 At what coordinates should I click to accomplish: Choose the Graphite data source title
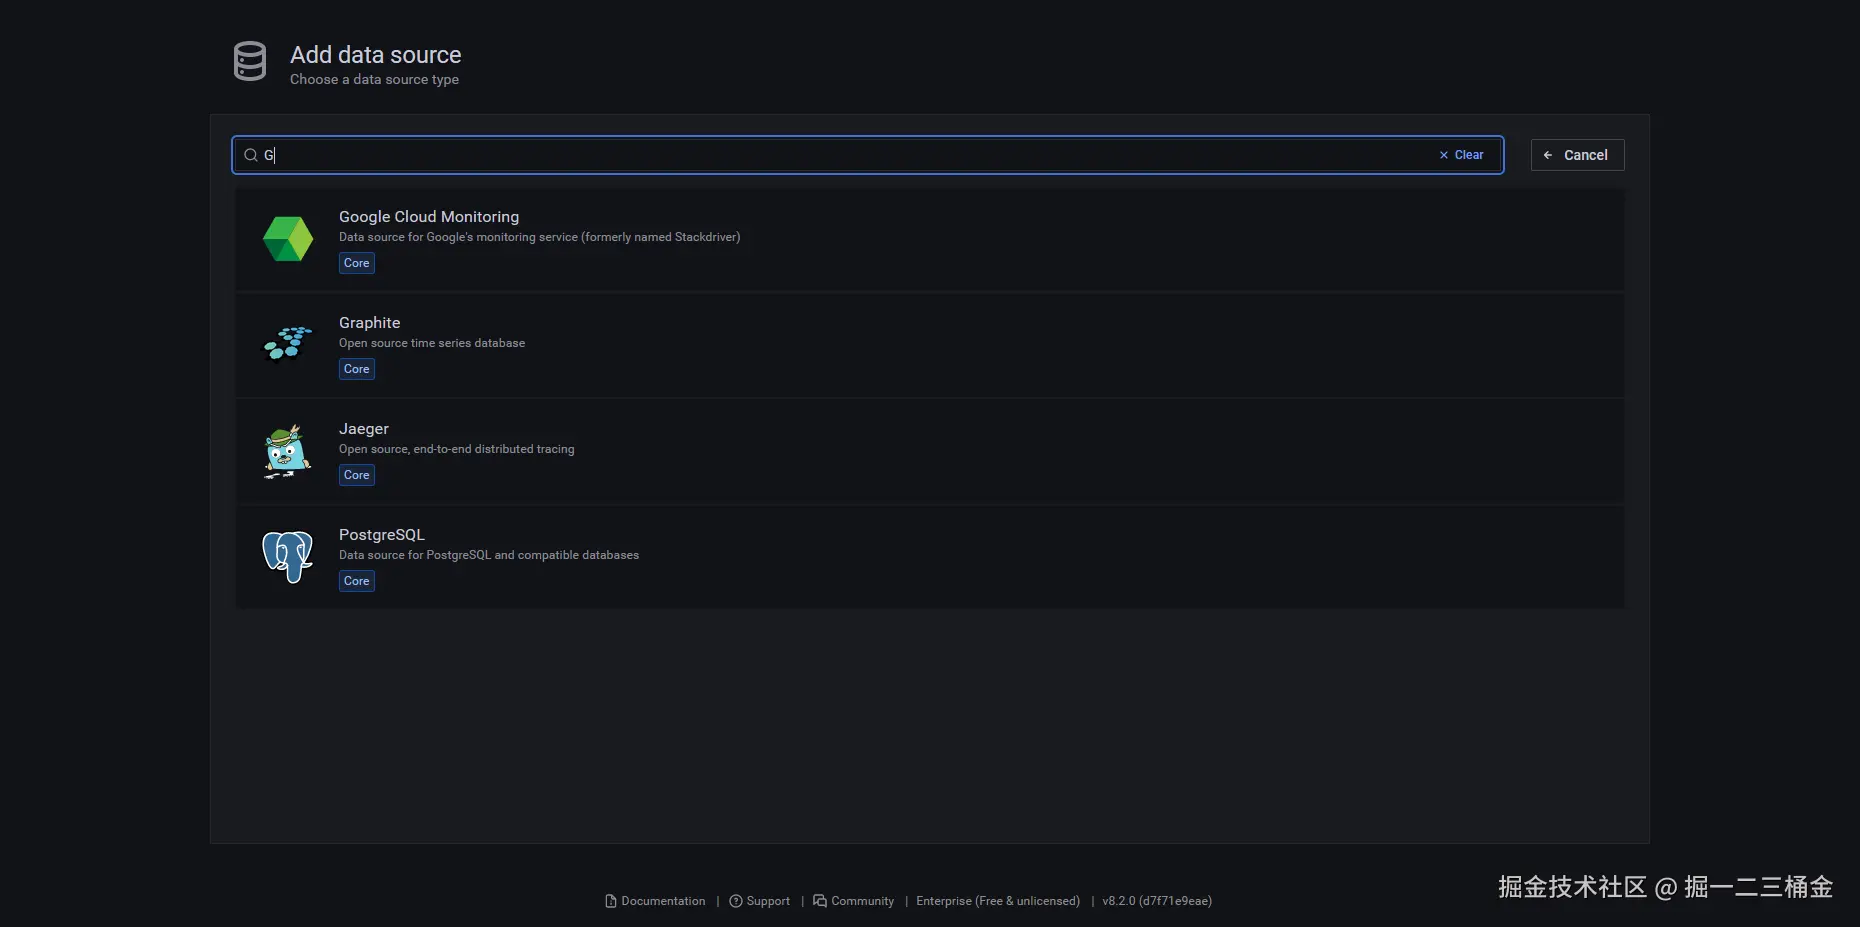point(369,323)
